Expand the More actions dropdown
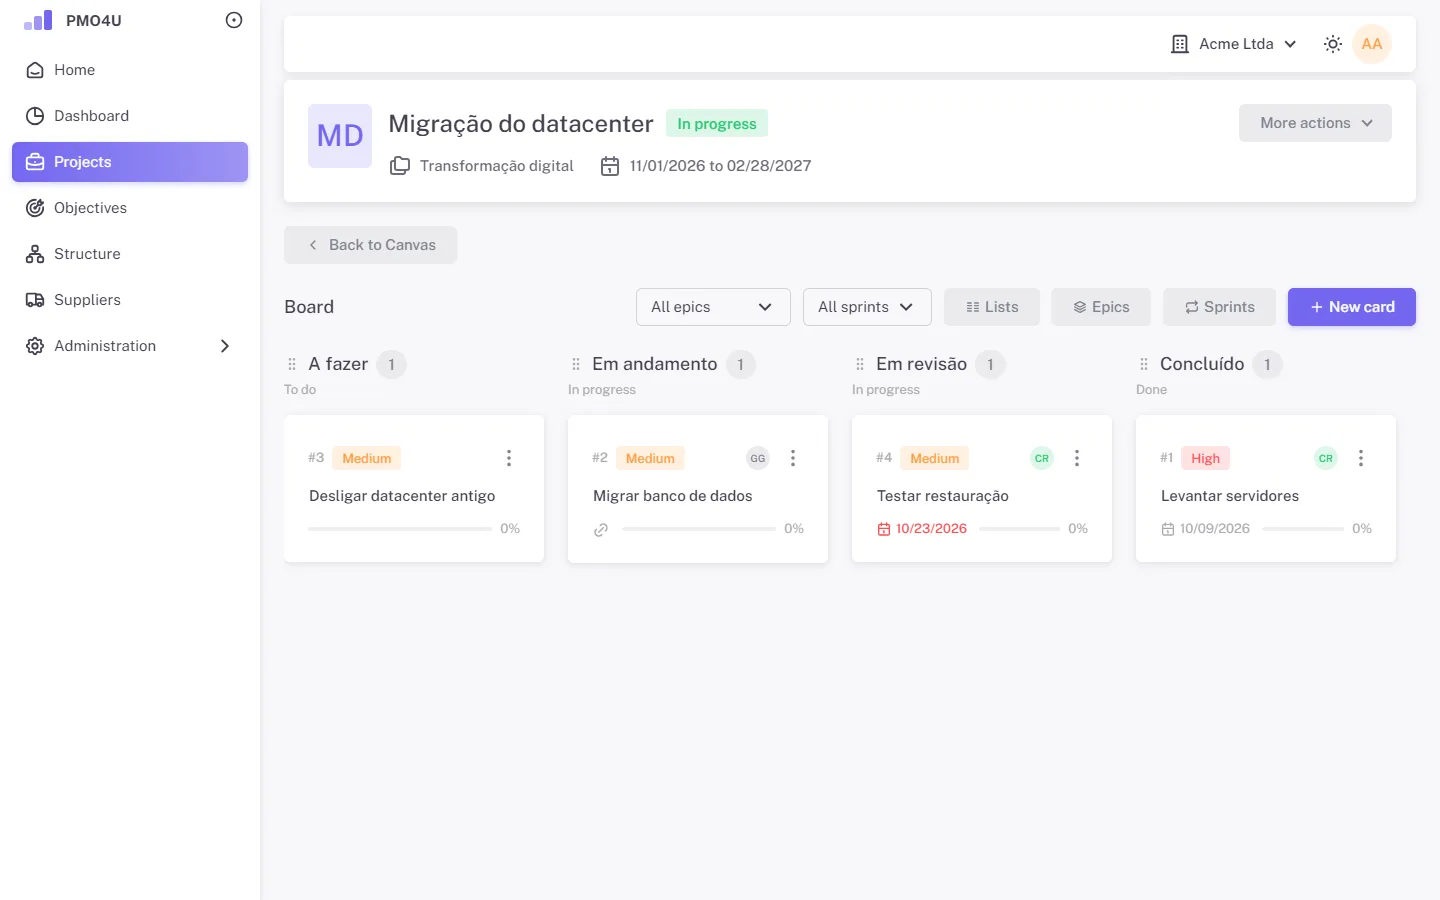The height and width of the screenshot is (900, 1440). coord(1315,123)
